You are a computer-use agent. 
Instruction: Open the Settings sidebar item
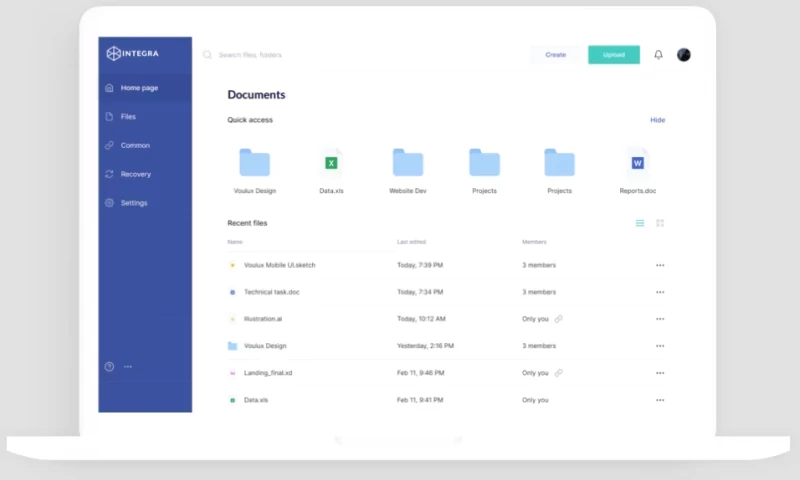(145, 203)
